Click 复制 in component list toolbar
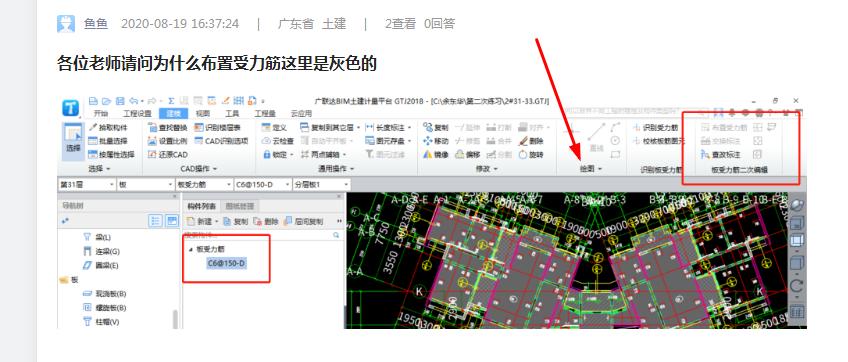This screenshot has height=362, width=848. click(x=236, y=221)
